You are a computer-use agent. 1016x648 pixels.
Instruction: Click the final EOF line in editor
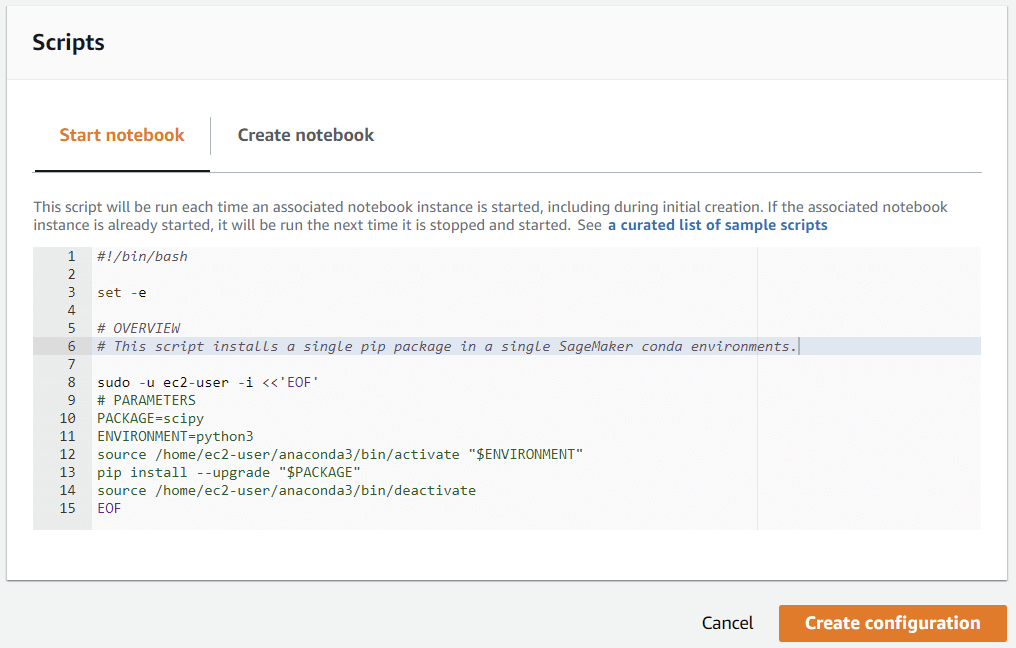pyautogui.click(x=109, y=508)
